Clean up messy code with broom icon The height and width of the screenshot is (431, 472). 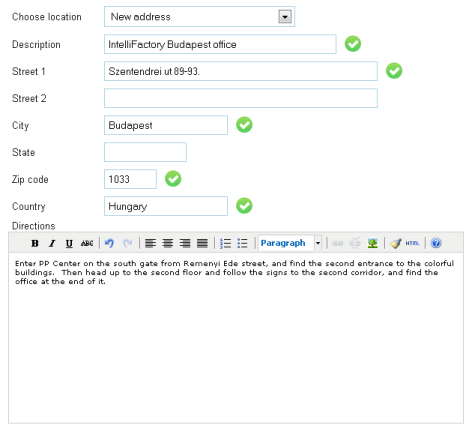395,243
